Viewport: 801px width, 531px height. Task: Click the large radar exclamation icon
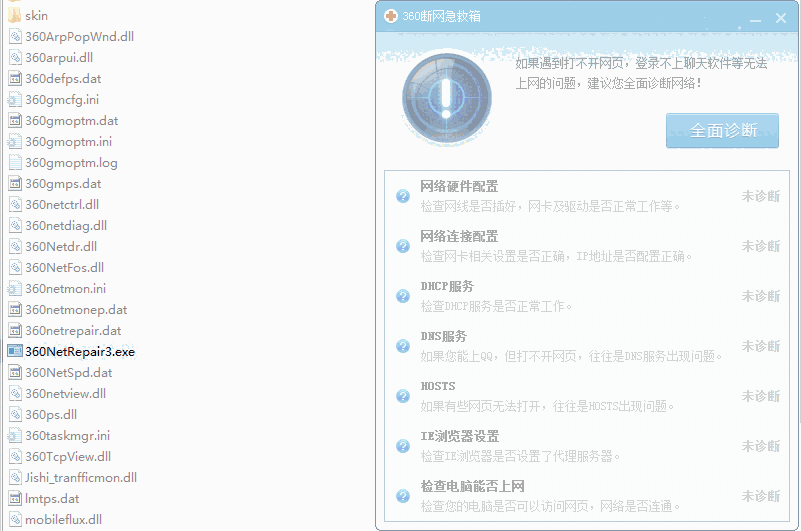[446, 98]
